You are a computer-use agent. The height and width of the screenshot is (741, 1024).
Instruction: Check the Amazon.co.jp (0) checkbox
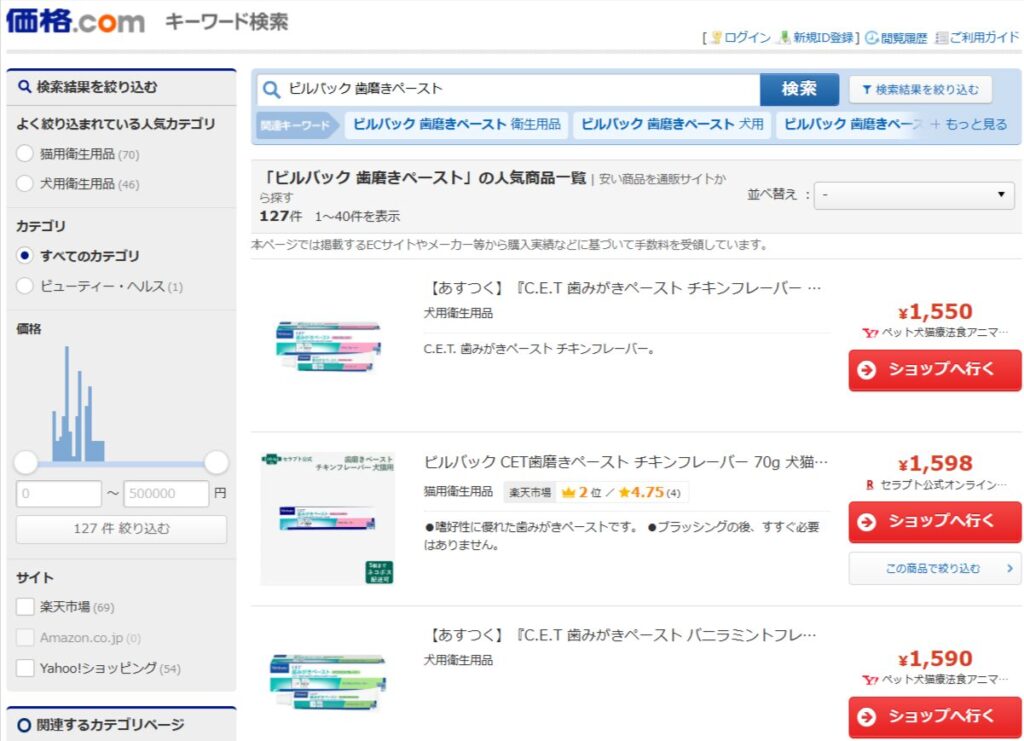(25, 638)
